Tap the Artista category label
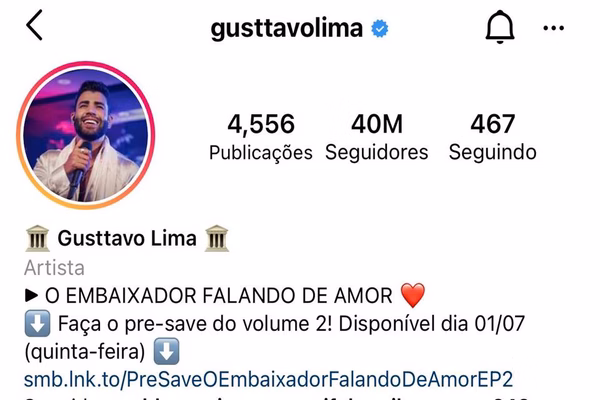The height and width of the screenshot is (400, 600). [x=54, y=268]
